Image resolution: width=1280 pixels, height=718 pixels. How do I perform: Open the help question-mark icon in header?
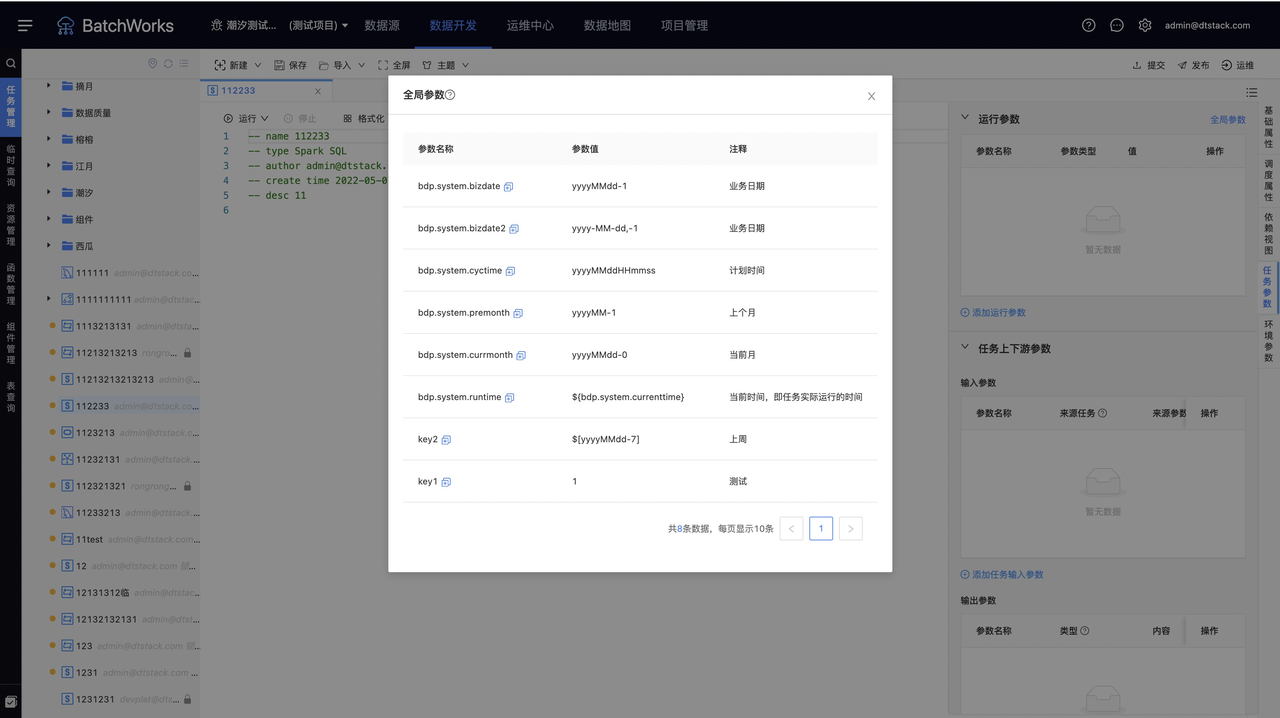pos(1089,25)
